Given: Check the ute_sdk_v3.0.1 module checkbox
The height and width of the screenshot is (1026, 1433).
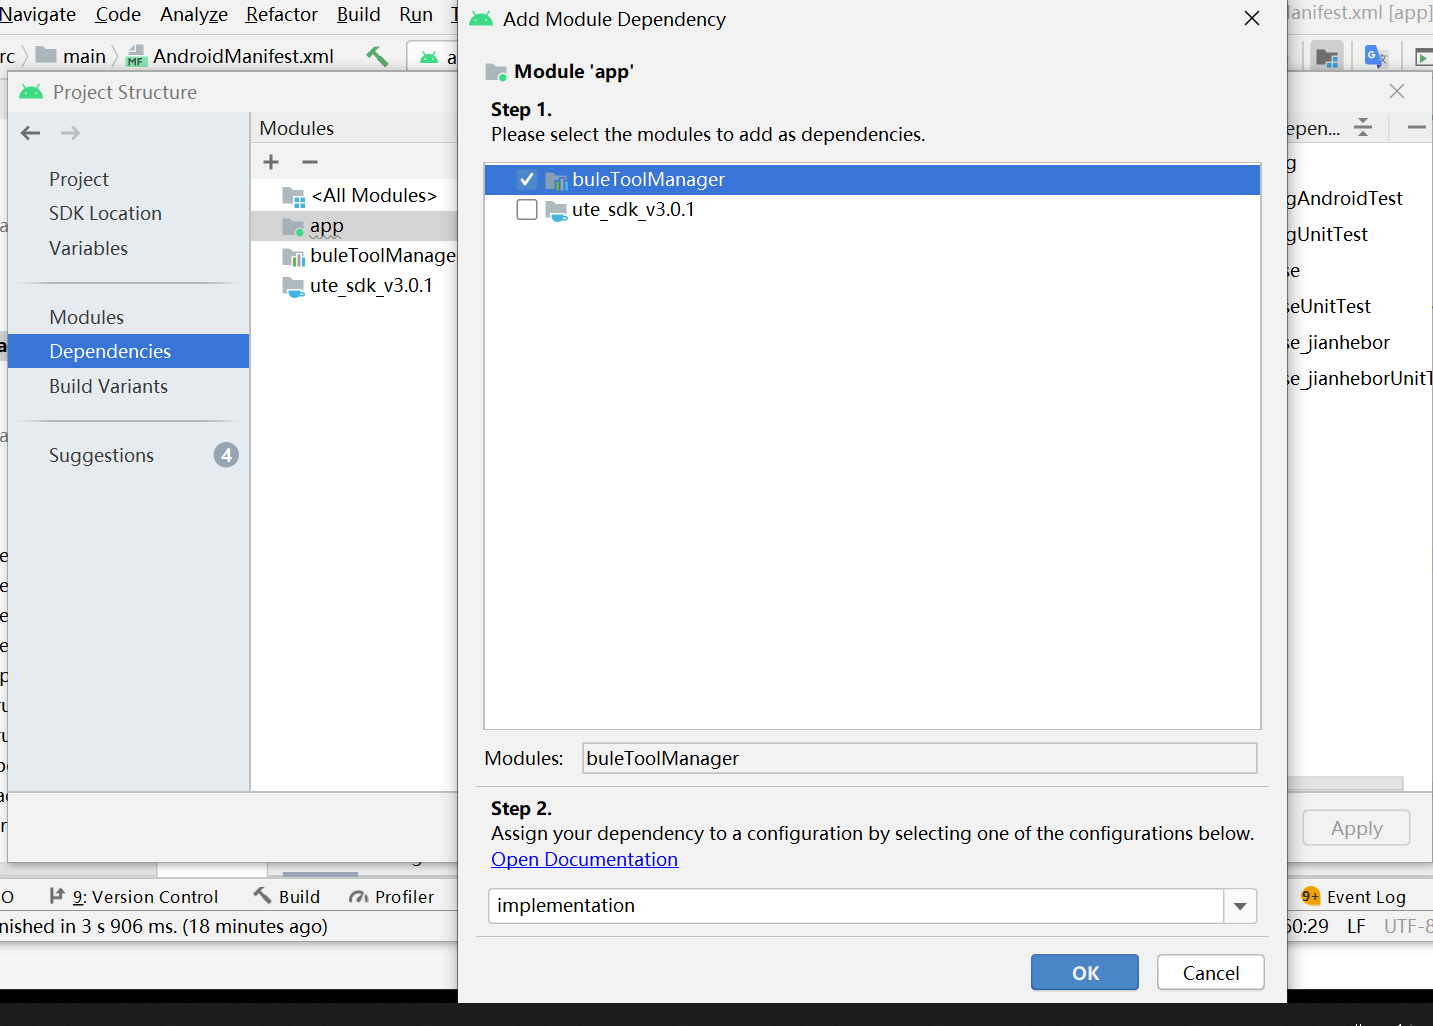Looking at the screenshot, I should [x=527, y=210].
